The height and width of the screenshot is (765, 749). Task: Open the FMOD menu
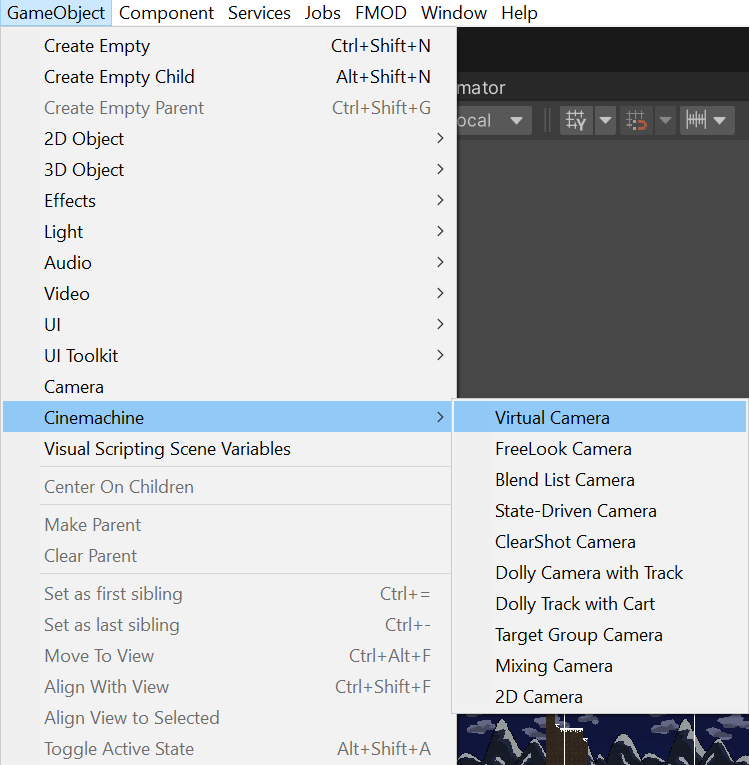click(x=381, y=13)
